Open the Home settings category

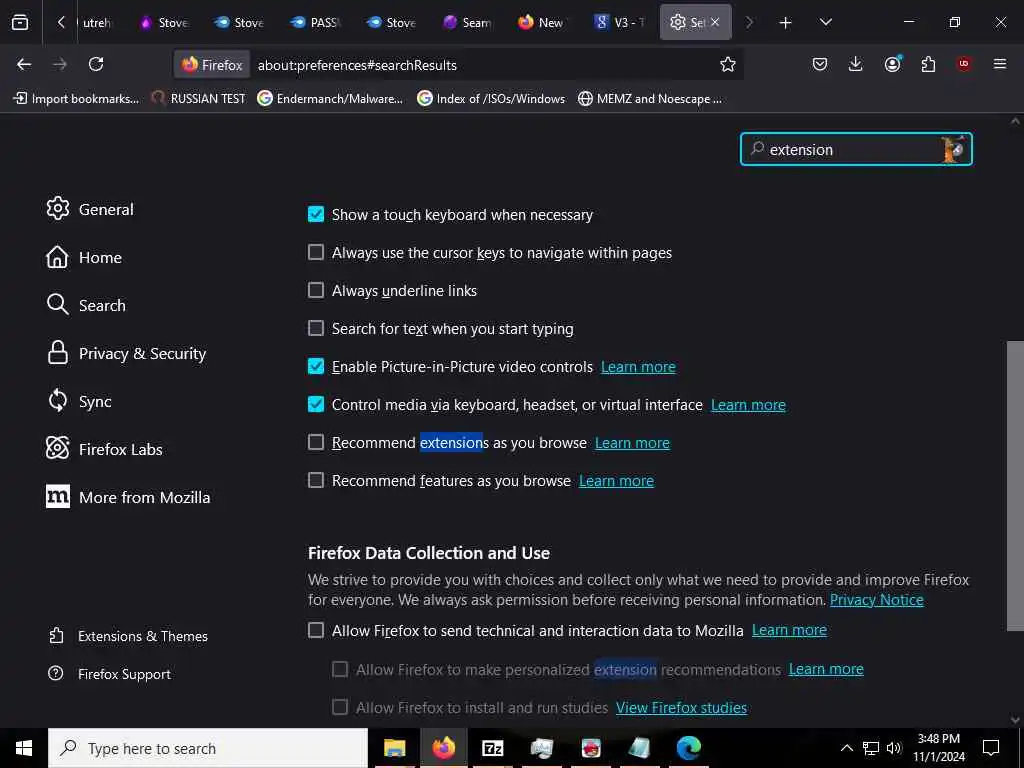click(x=84, y=257)
